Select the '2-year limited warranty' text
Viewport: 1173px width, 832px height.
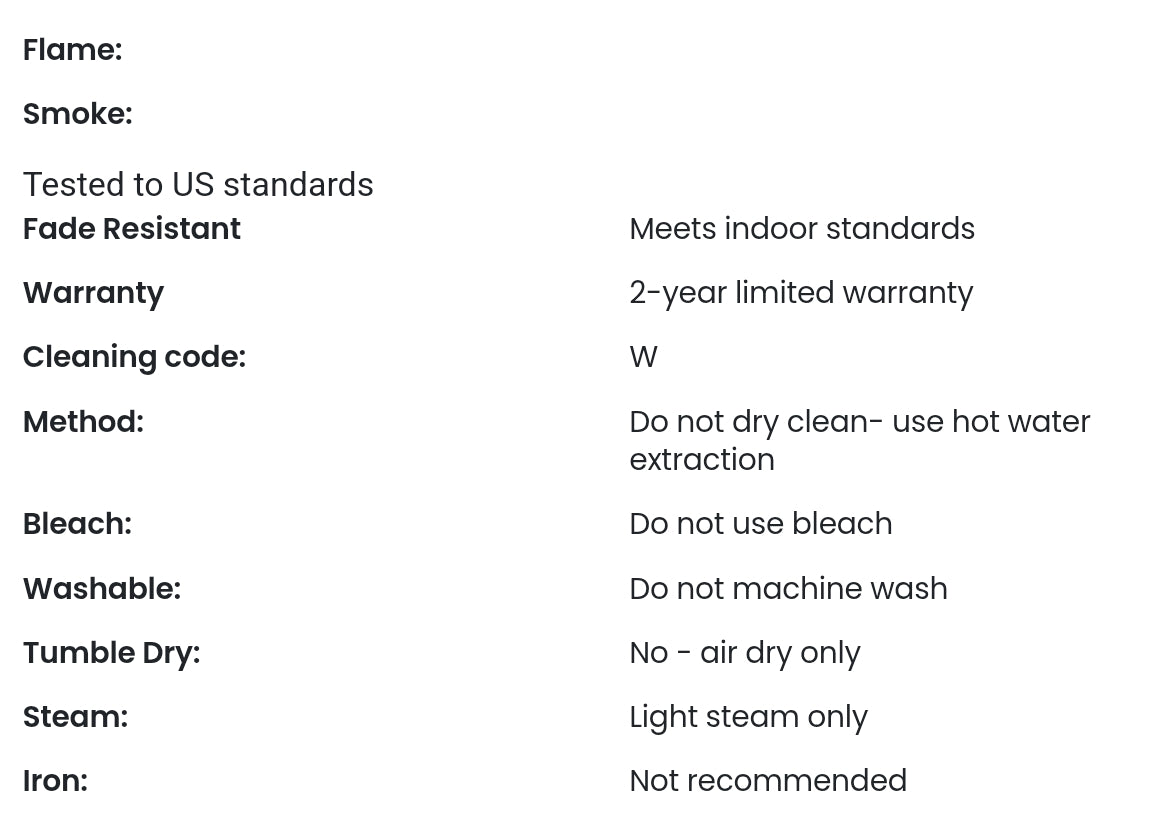[800, 293]
